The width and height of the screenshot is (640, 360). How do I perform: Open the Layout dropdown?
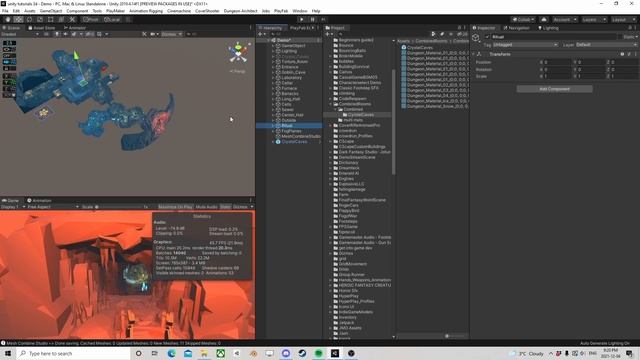623,20
